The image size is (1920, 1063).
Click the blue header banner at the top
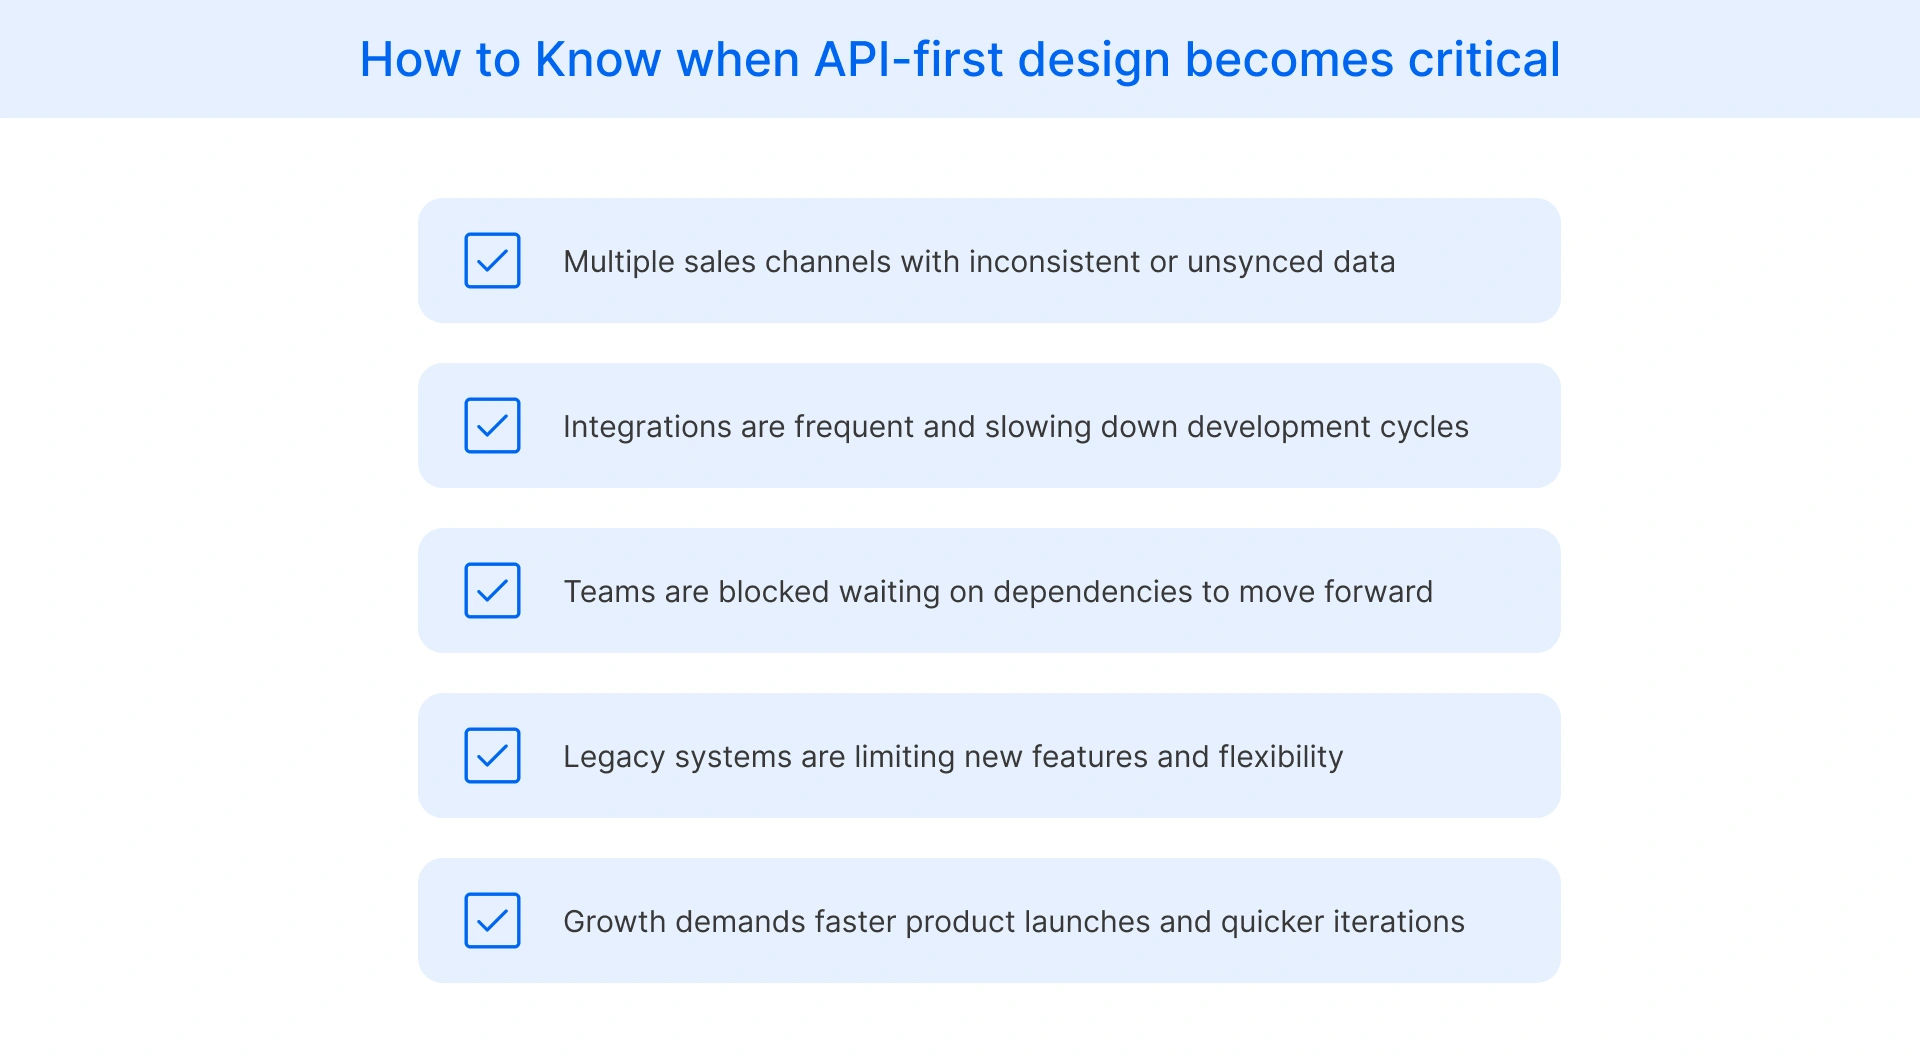tap(960, 58)
